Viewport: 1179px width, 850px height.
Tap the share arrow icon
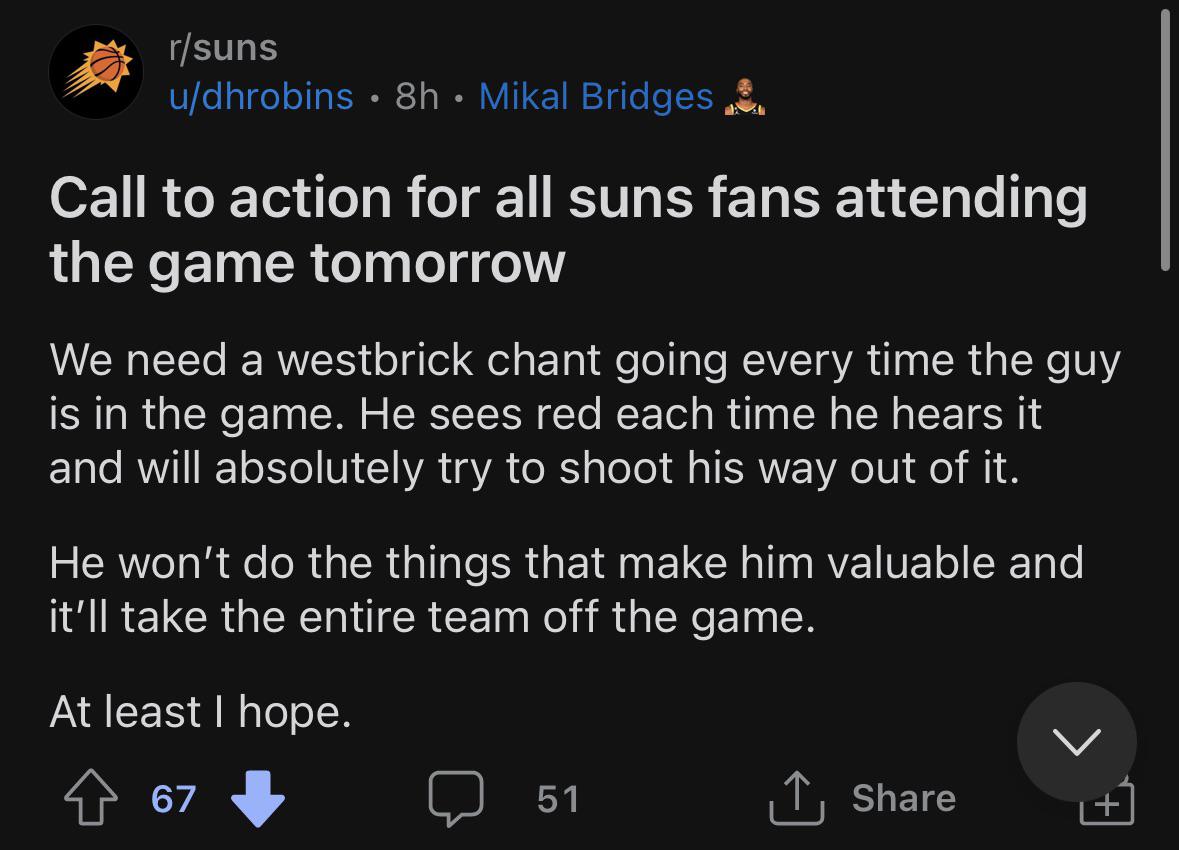(796, 799)
